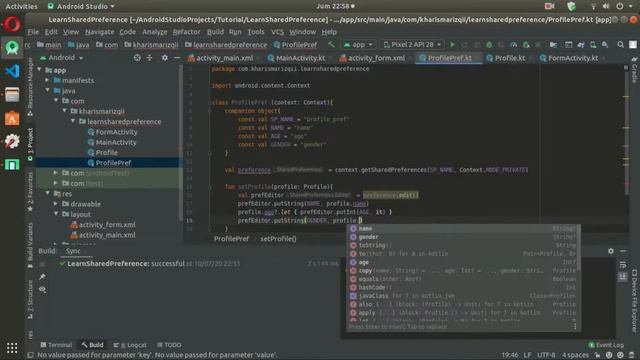Click the Make Project hammer icon
640x360 pixels.
click(331, 44)
